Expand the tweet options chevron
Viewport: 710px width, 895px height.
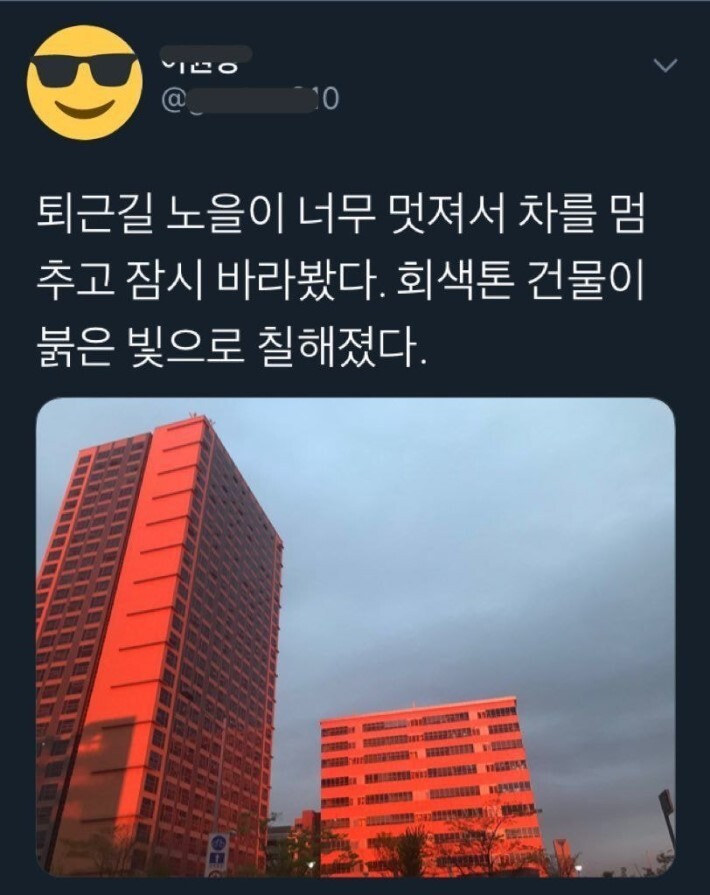(665, 66)
